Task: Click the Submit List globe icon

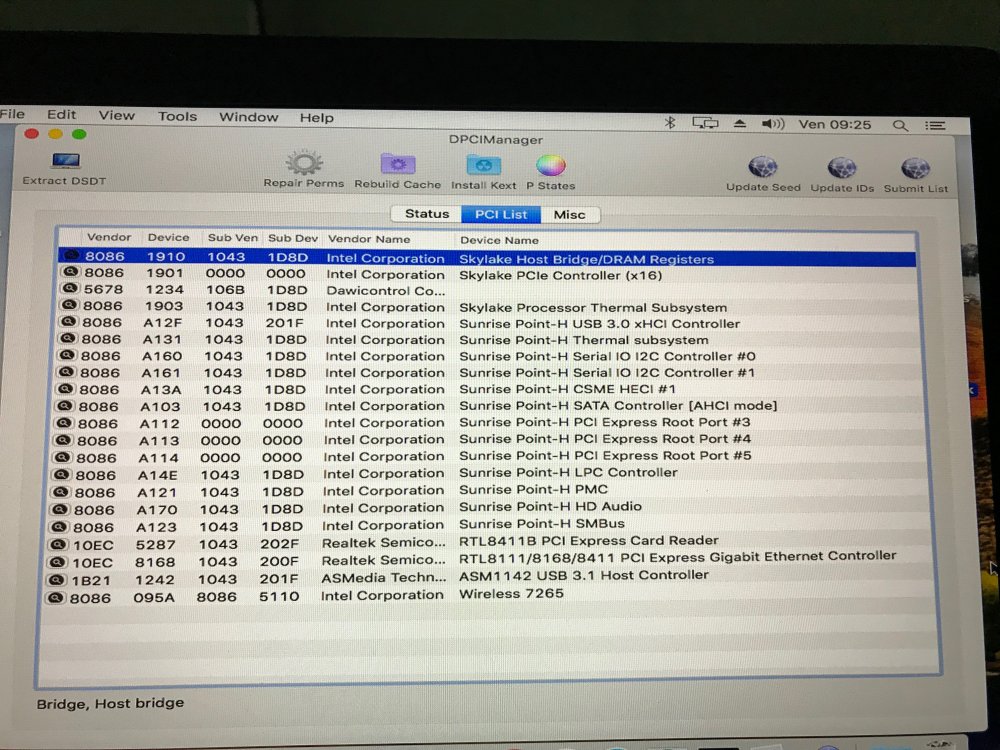Action: (915, 169)
